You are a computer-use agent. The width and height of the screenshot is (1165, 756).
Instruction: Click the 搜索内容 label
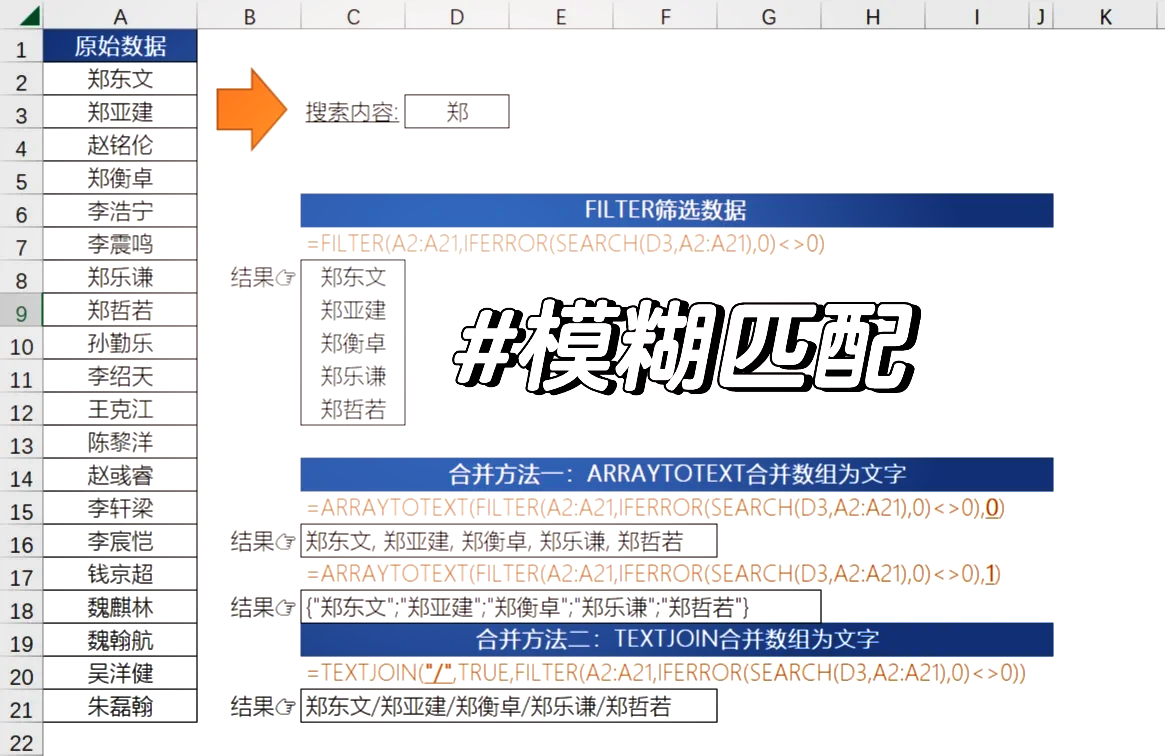tap(352, 112)
